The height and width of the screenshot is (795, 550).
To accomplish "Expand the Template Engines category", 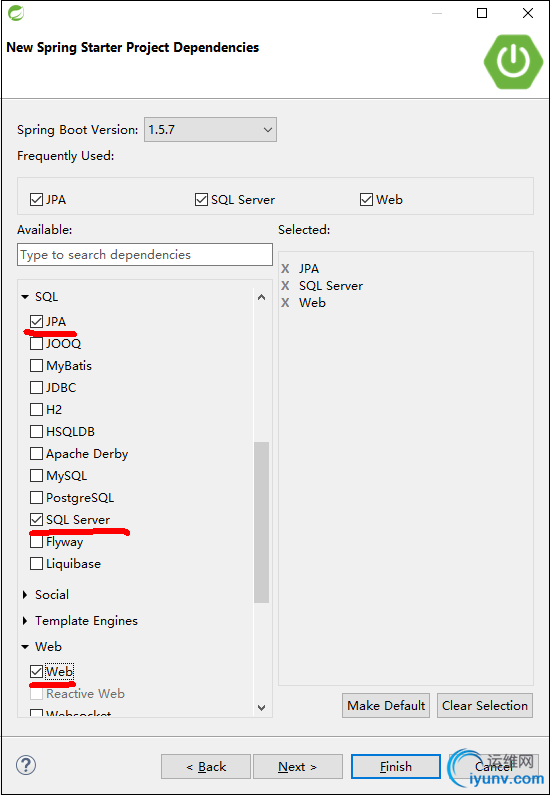I will coord(25,621).
